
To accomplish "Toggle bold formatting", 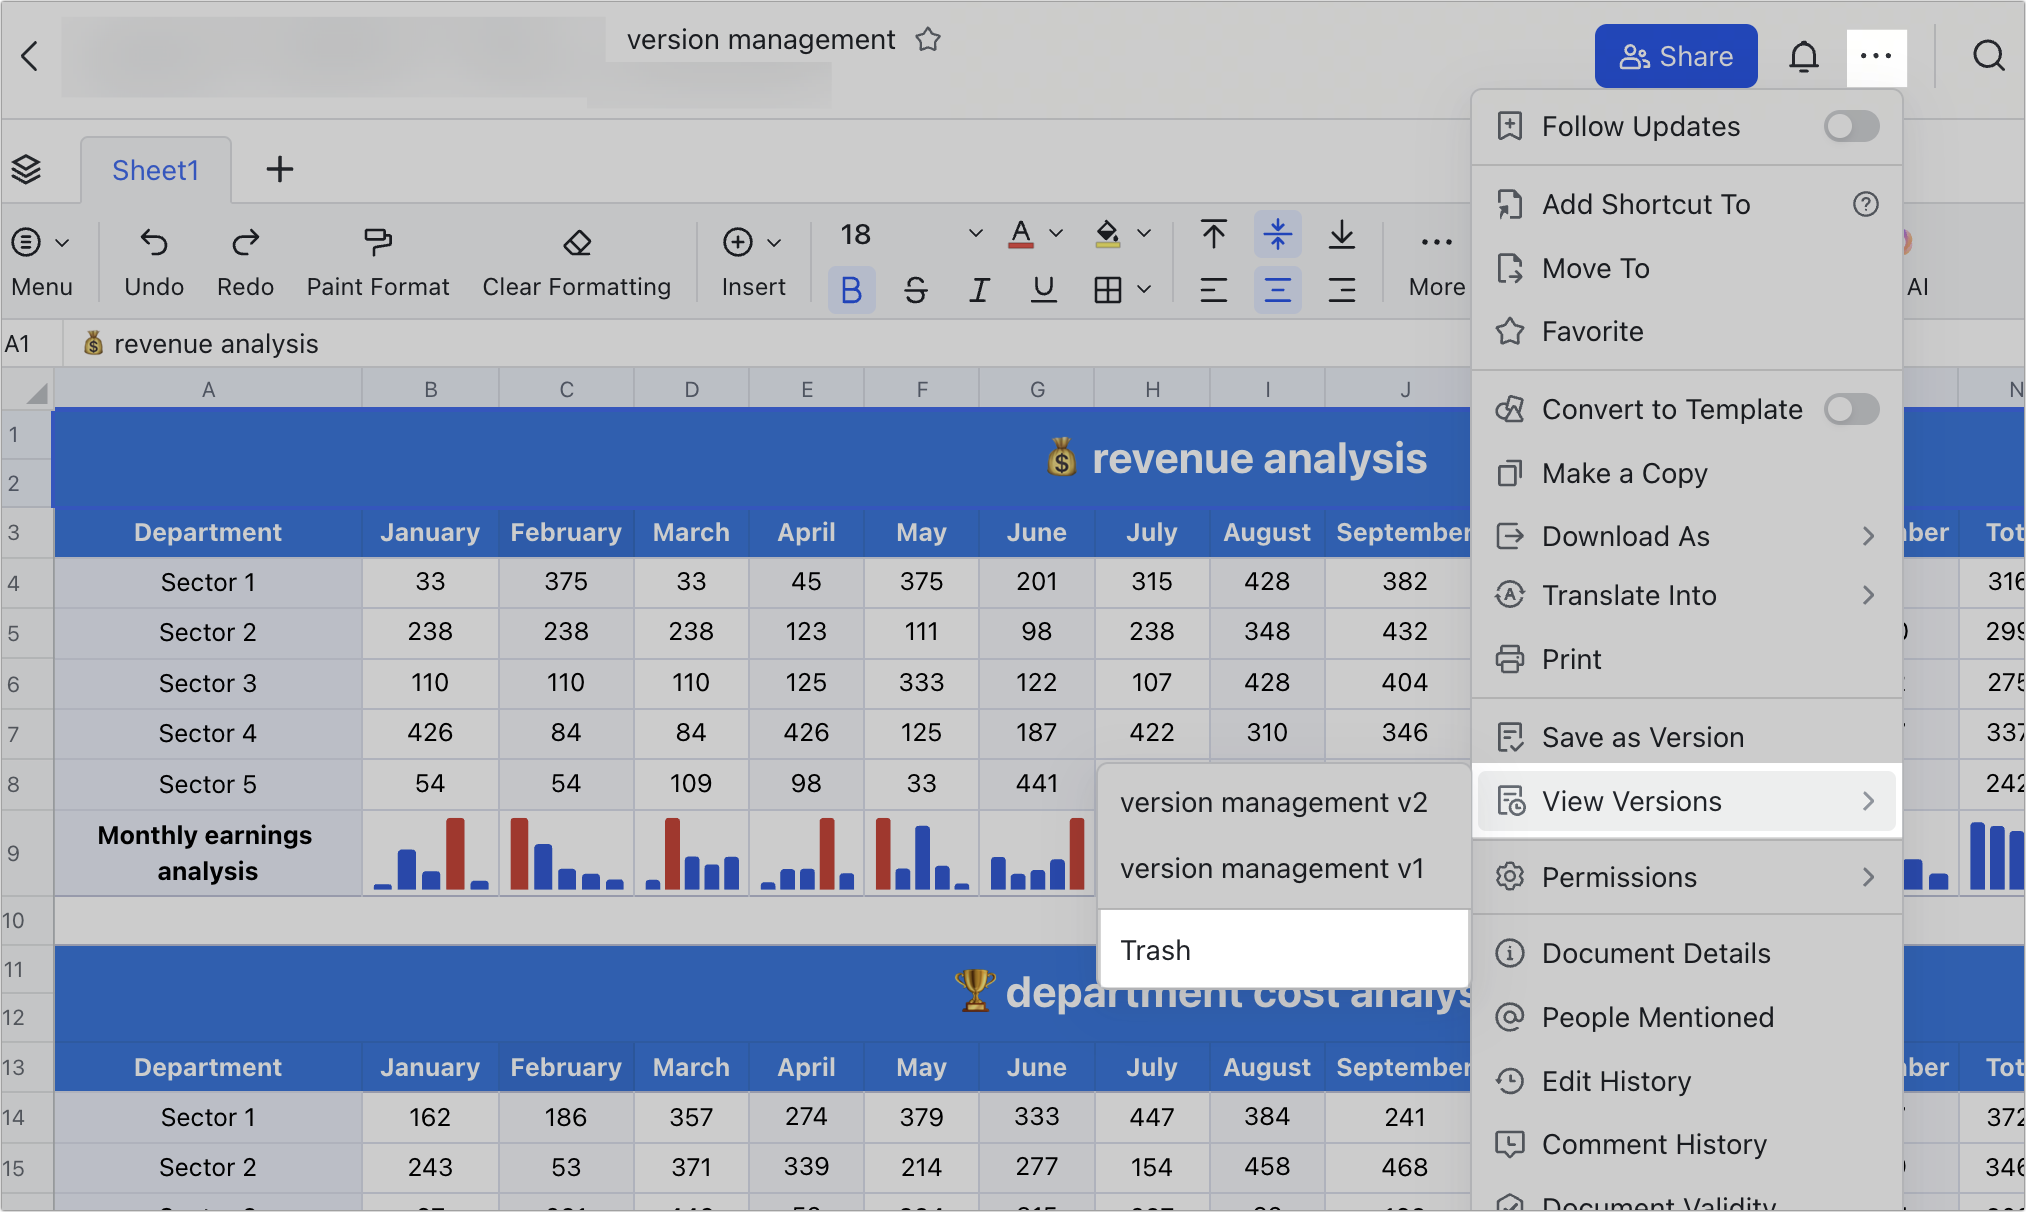I will coord(851,290).
